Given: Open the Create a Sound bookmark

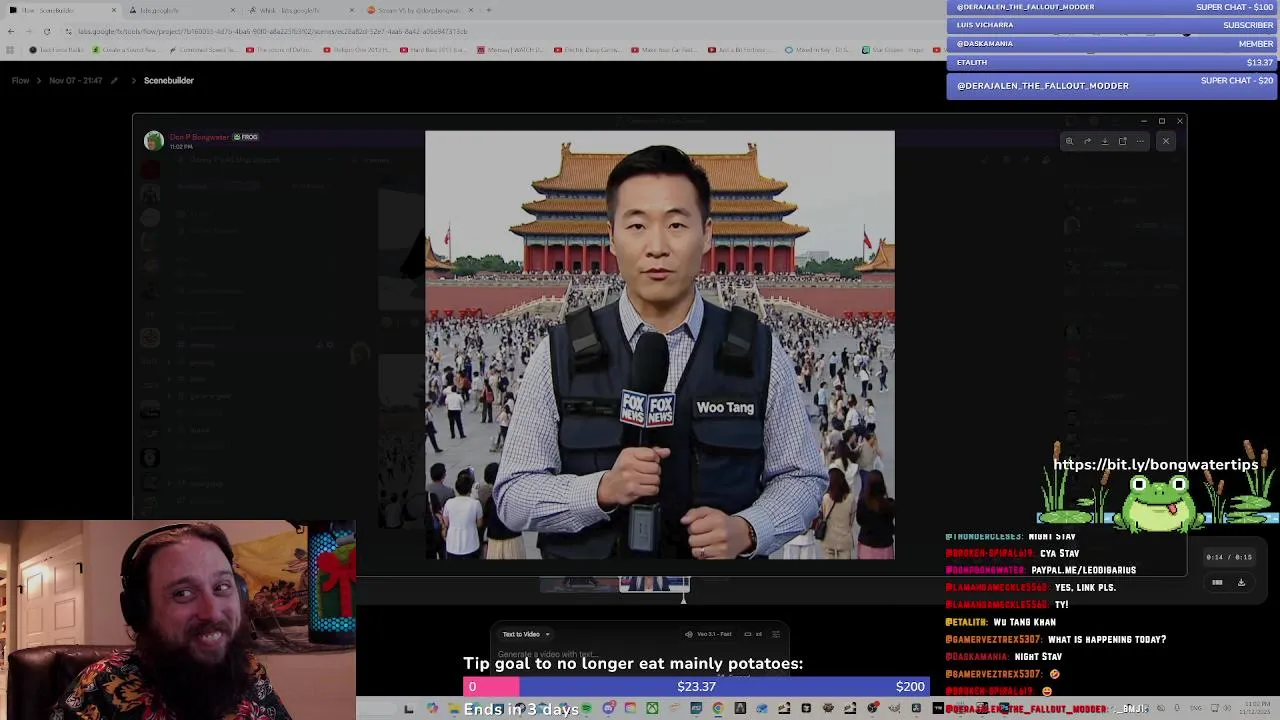Looking at the screenshot, I should 125,49.
